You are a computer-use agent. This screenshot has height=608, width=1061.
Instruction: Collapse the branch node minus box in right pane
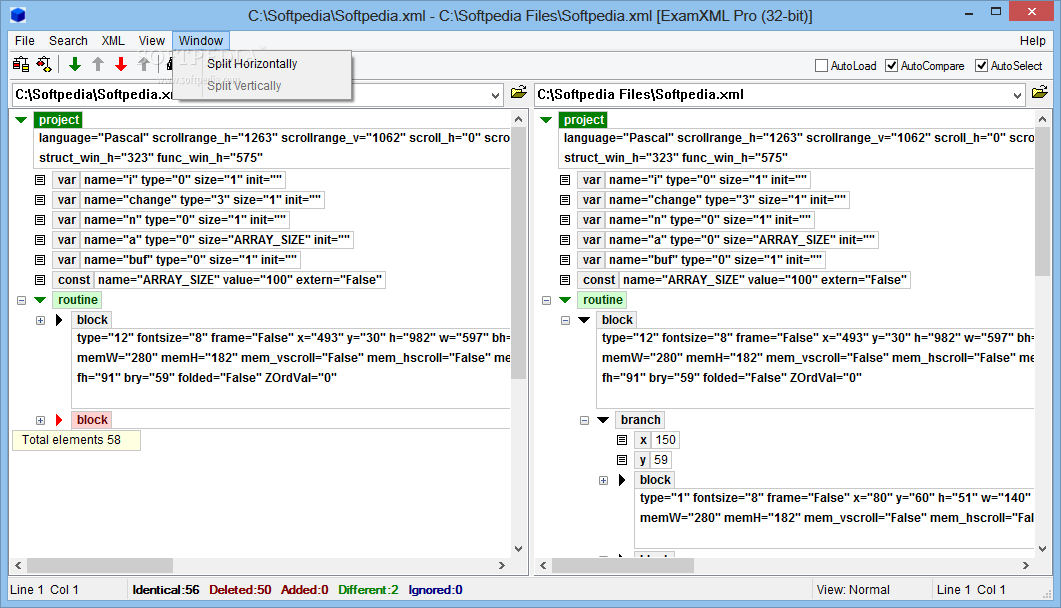click(x=584, y=421)
